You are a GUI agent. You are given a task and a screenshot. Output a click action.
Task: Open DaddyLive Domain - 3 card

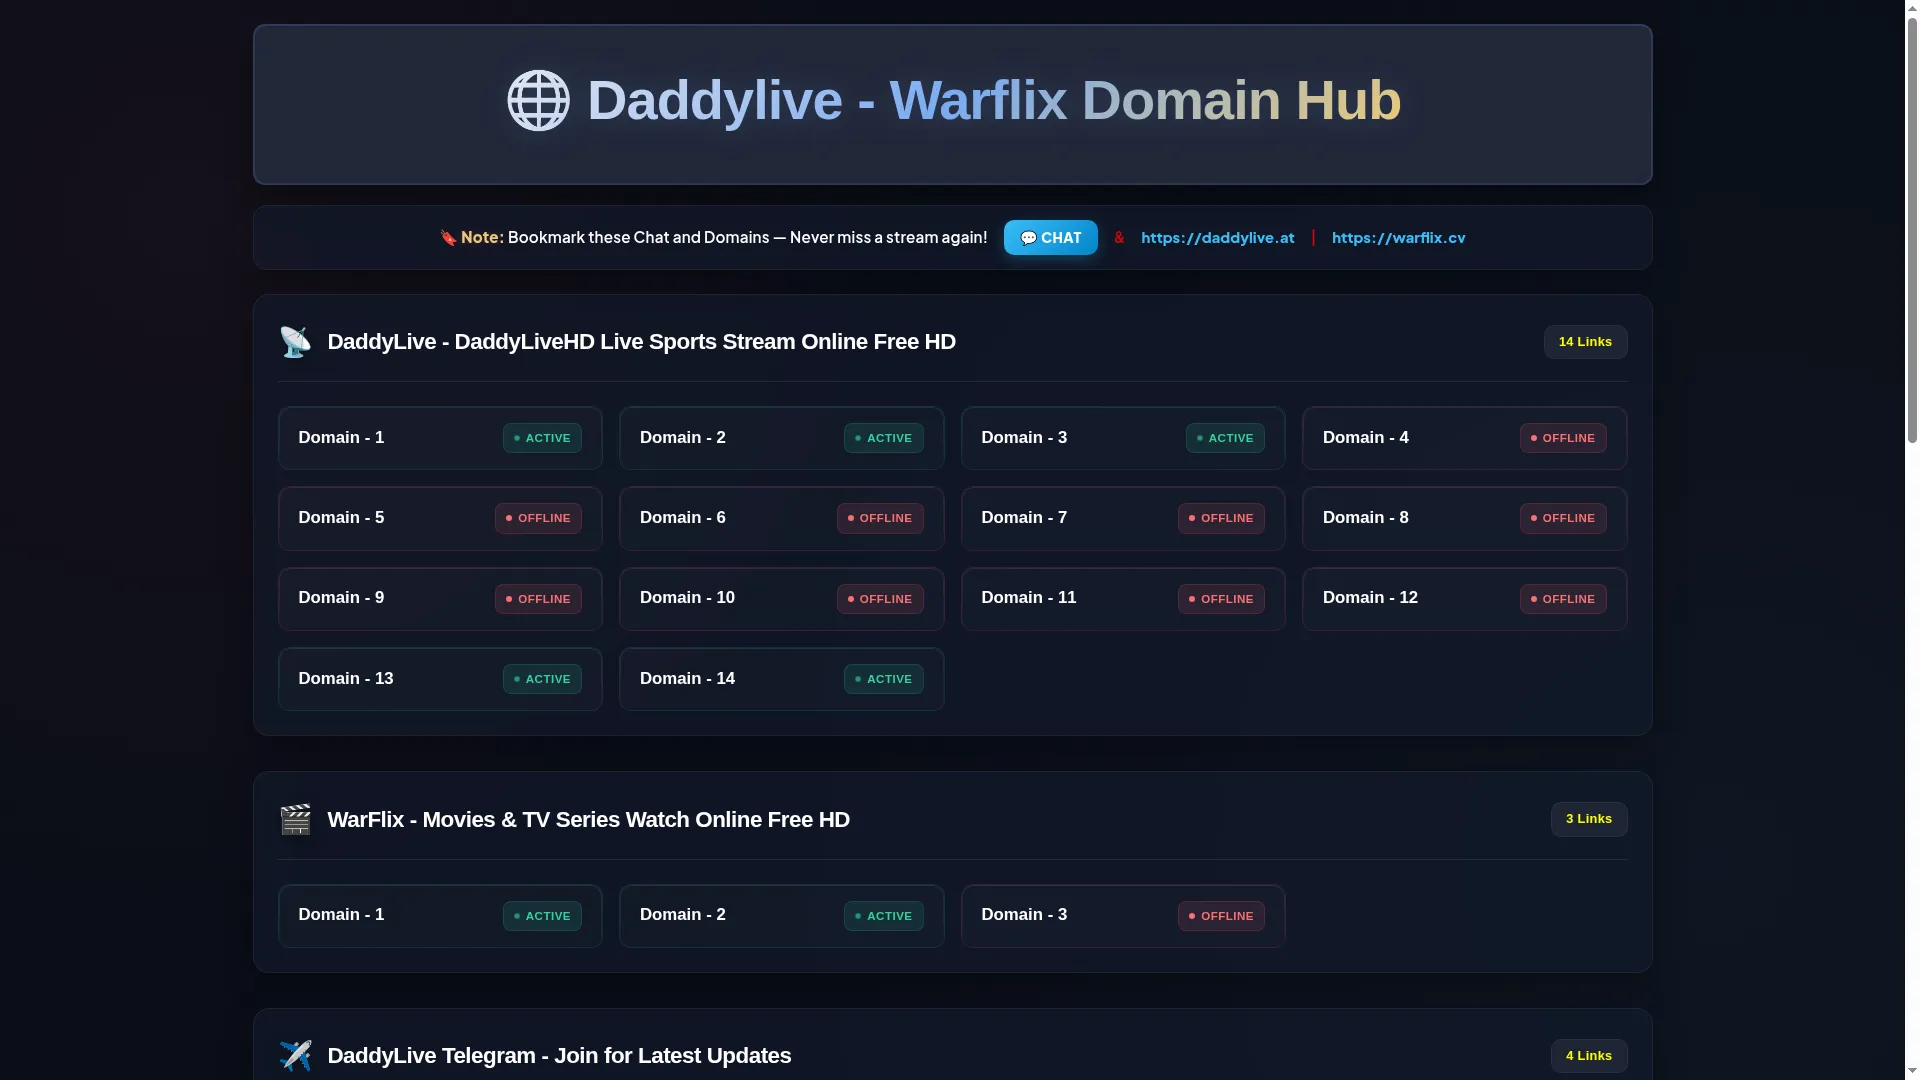pos(1123,438)
